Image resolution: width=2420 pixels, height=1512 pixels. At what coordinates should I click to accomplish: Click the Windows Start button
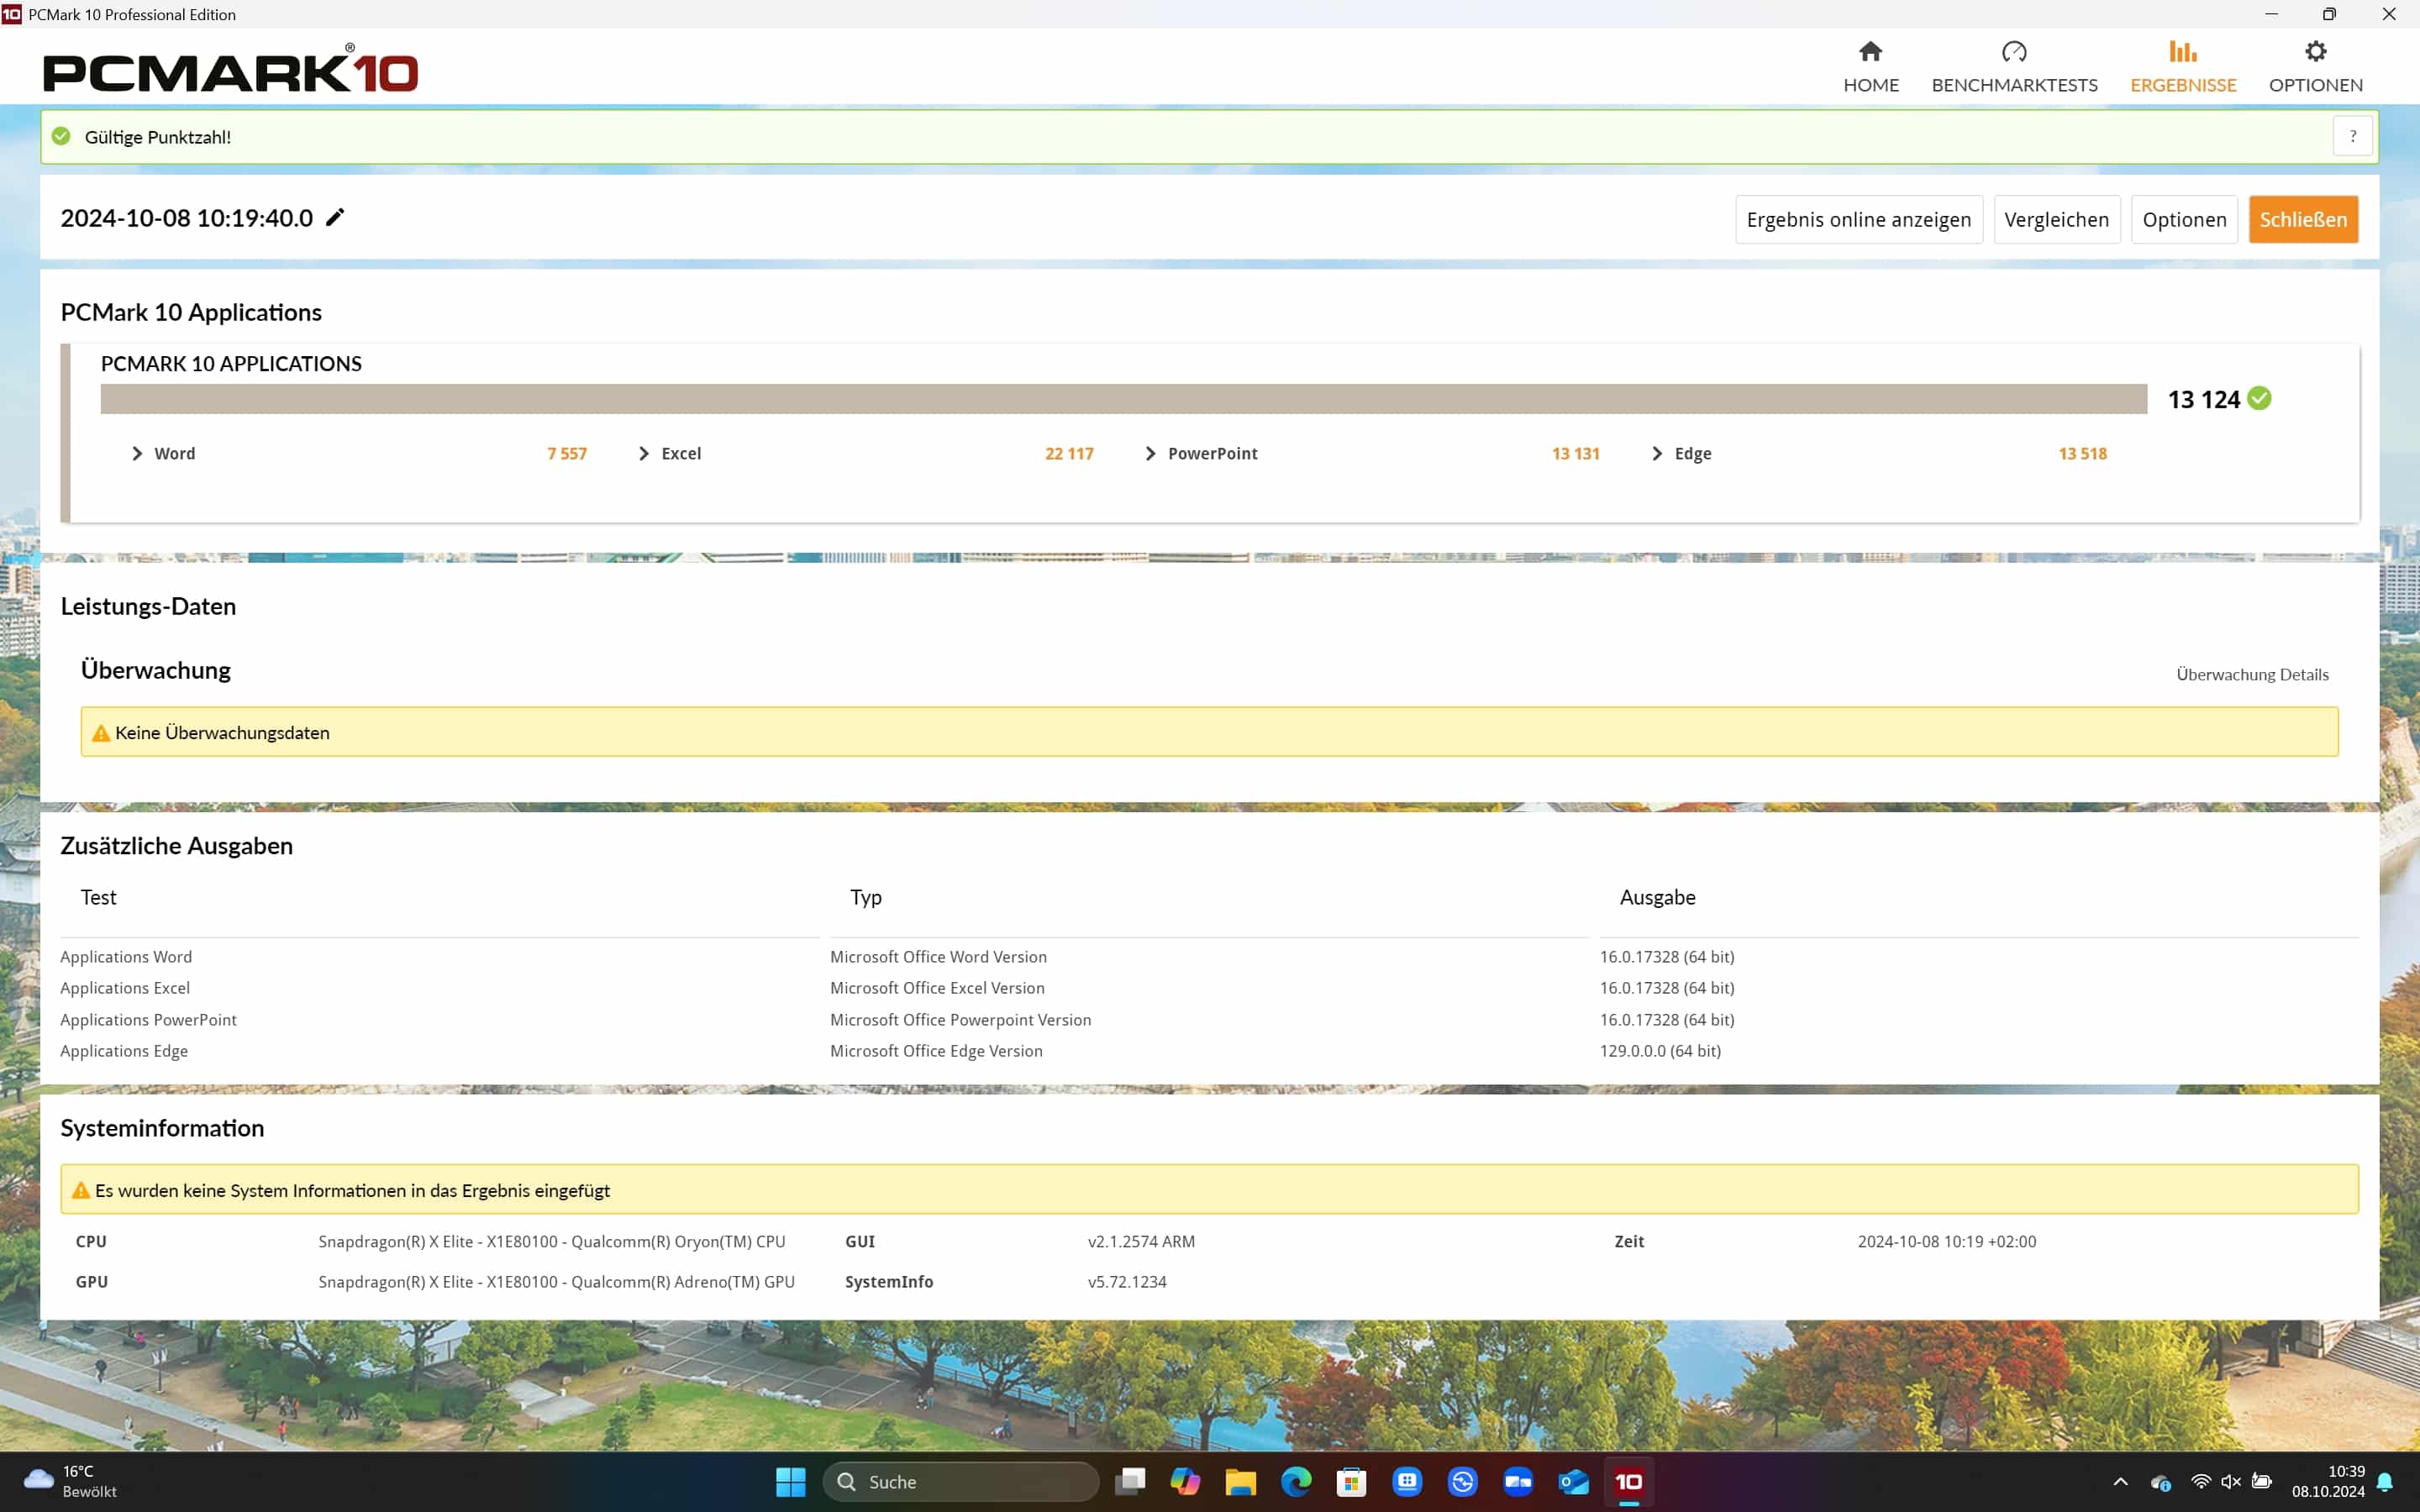(x=790, y=1481)
